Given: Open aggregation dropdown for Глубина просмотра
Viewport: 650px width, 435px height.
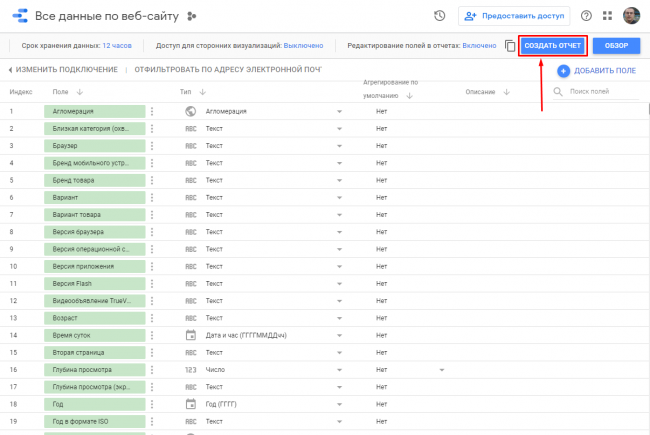Looking at the screenshot, I should (x=441, y=370).
